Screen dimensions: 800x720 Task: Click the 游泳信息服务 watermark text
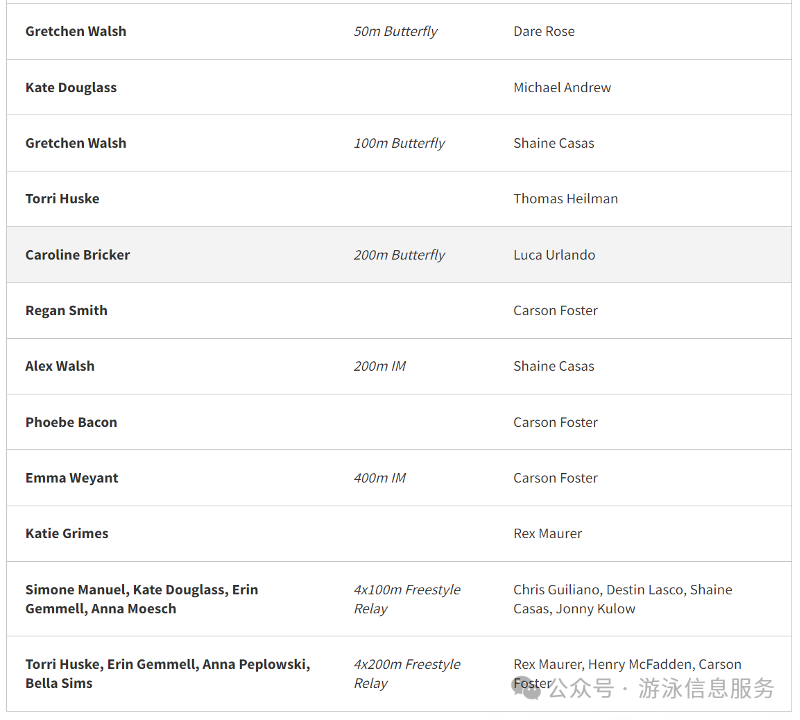706,689
